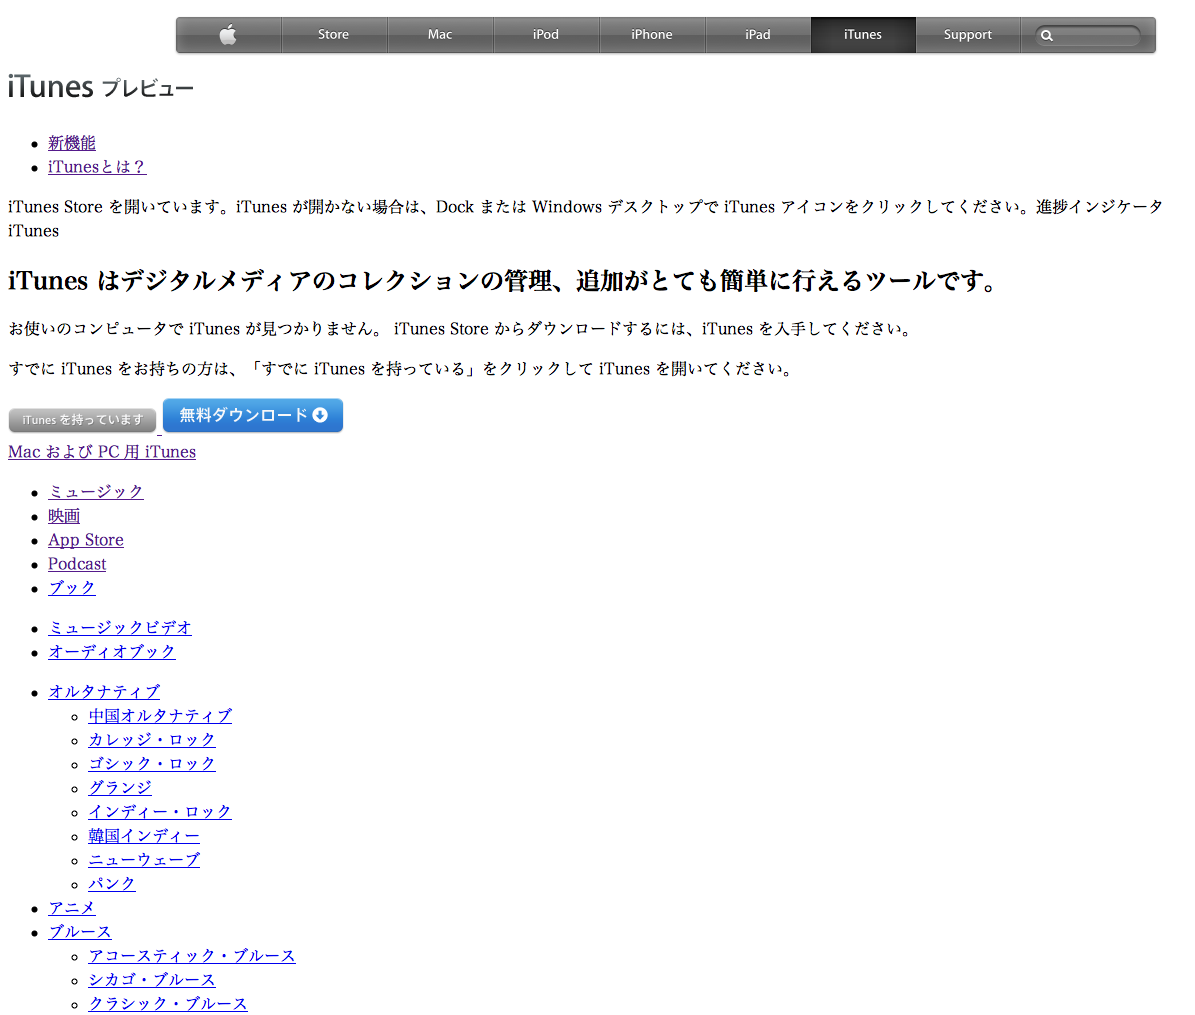The height and width of the screenshot is (1015, 1195).
Task: Select the 中国オルタナティブ subgenre
Action: [x=160, y=716]
